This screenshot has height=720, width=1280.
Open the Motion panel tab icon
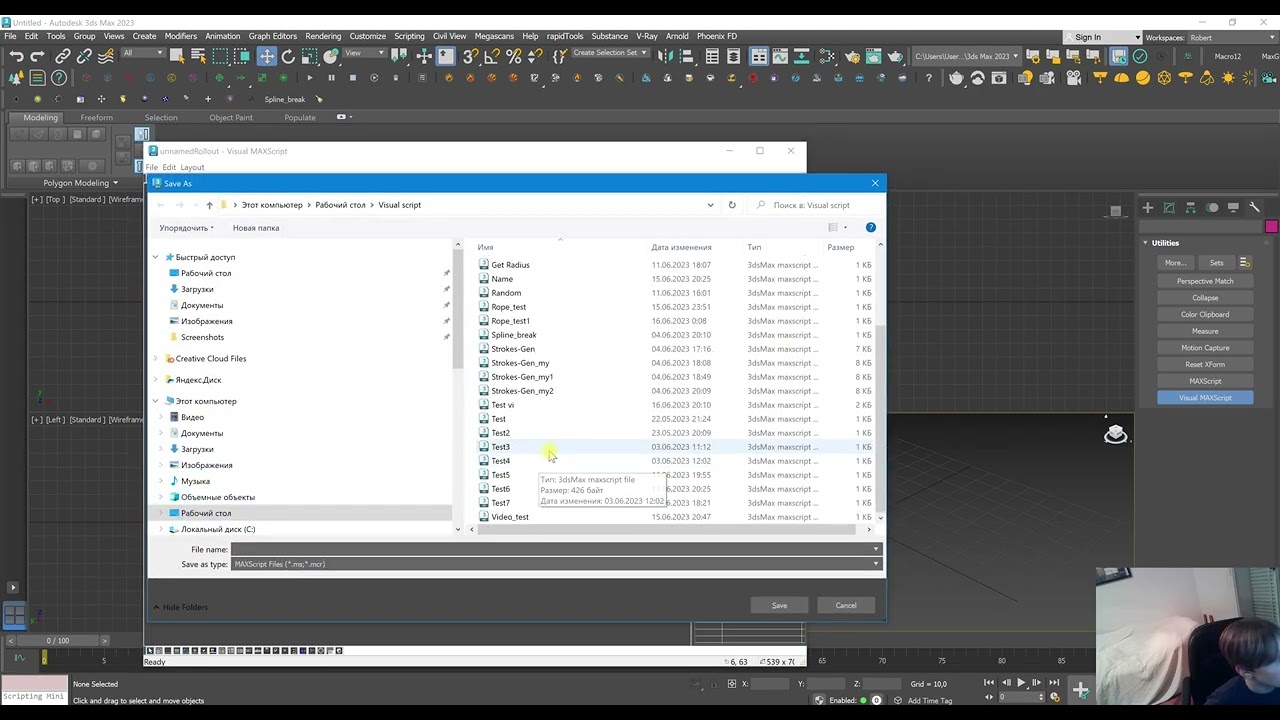[1212, 207]
